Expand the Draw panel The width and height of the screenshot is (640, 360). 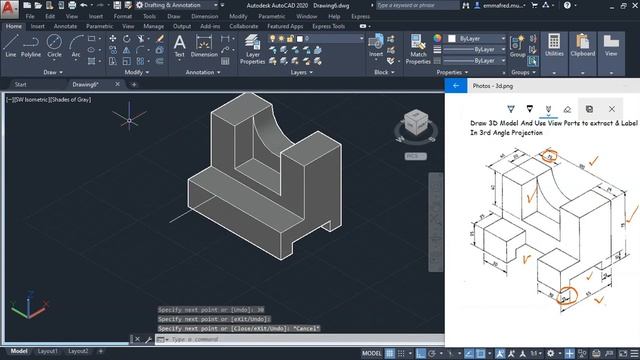(53, 72)
